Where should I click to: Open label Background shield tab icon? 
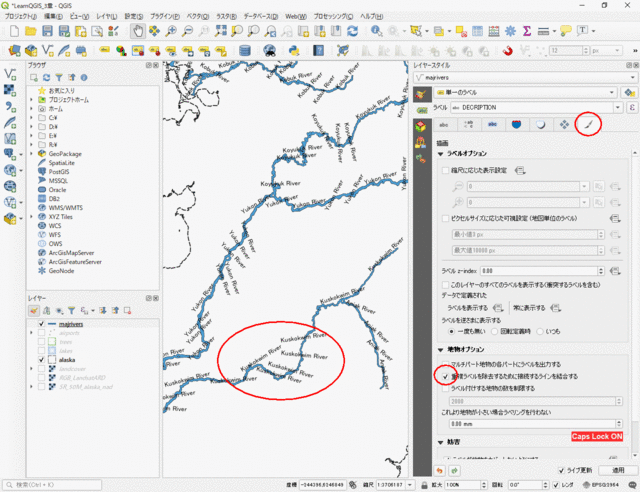pyautogui.click(x=516, y=124)
